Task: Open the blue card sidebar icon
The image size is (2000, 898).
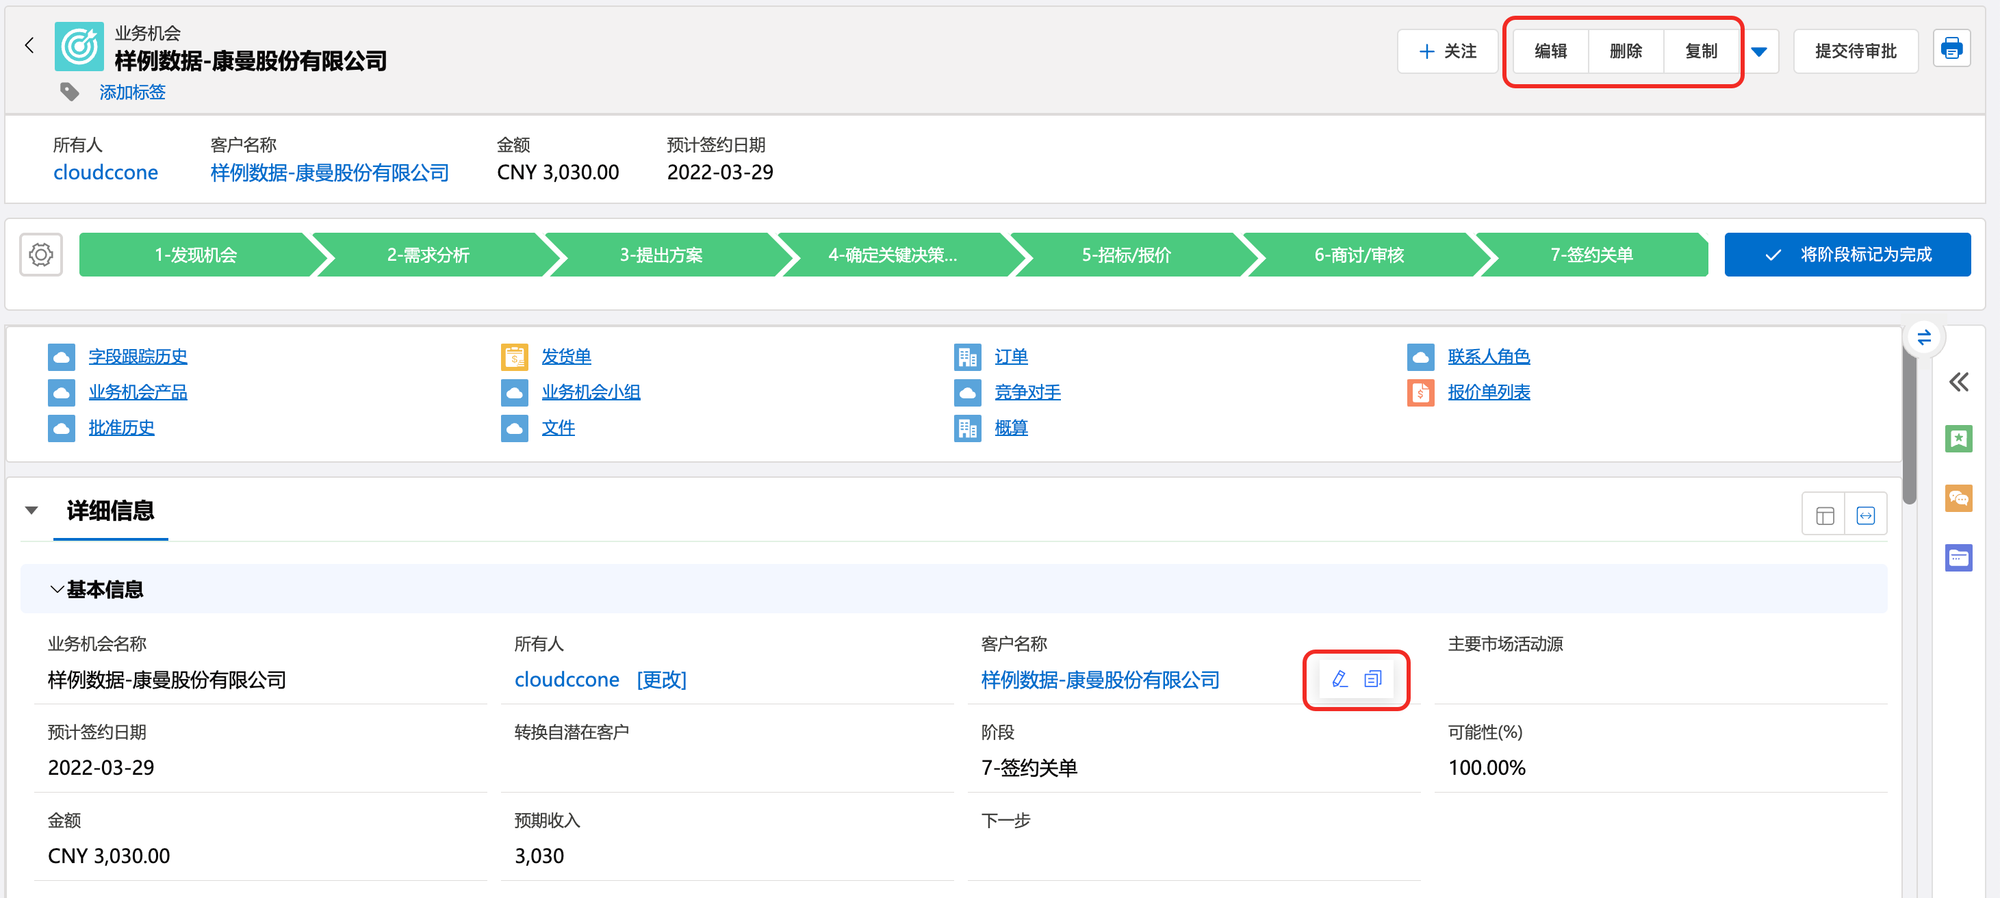Action: [1958, 557]
